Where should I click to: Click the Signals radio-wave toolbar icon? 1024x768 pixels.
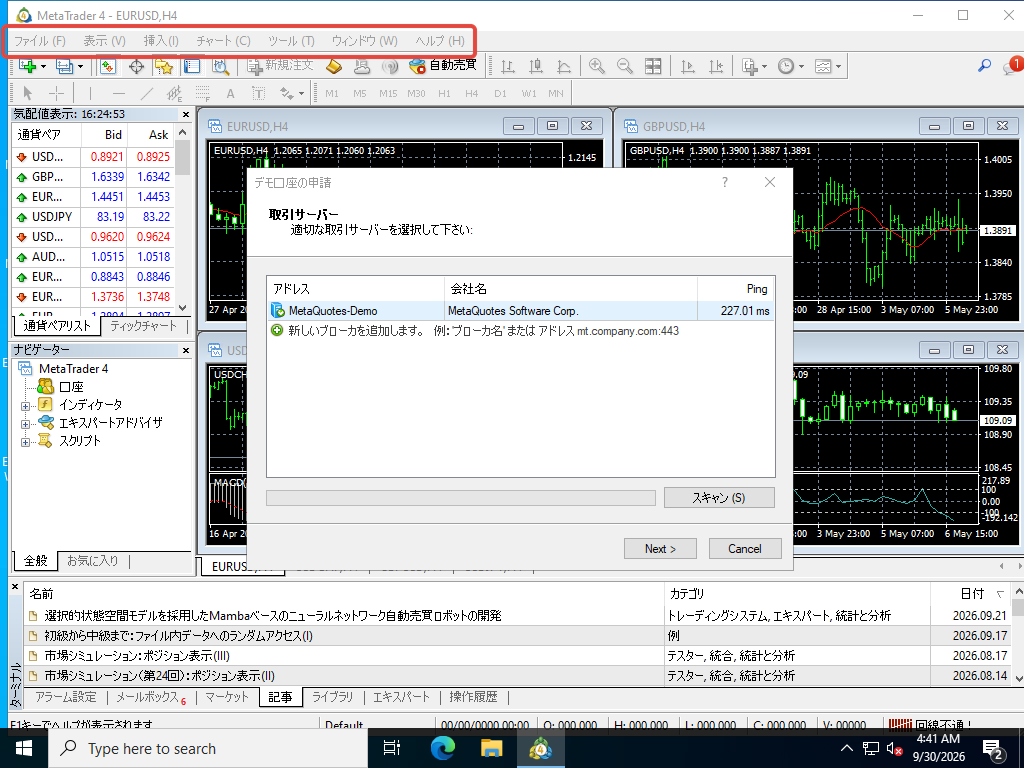point(390,66)
